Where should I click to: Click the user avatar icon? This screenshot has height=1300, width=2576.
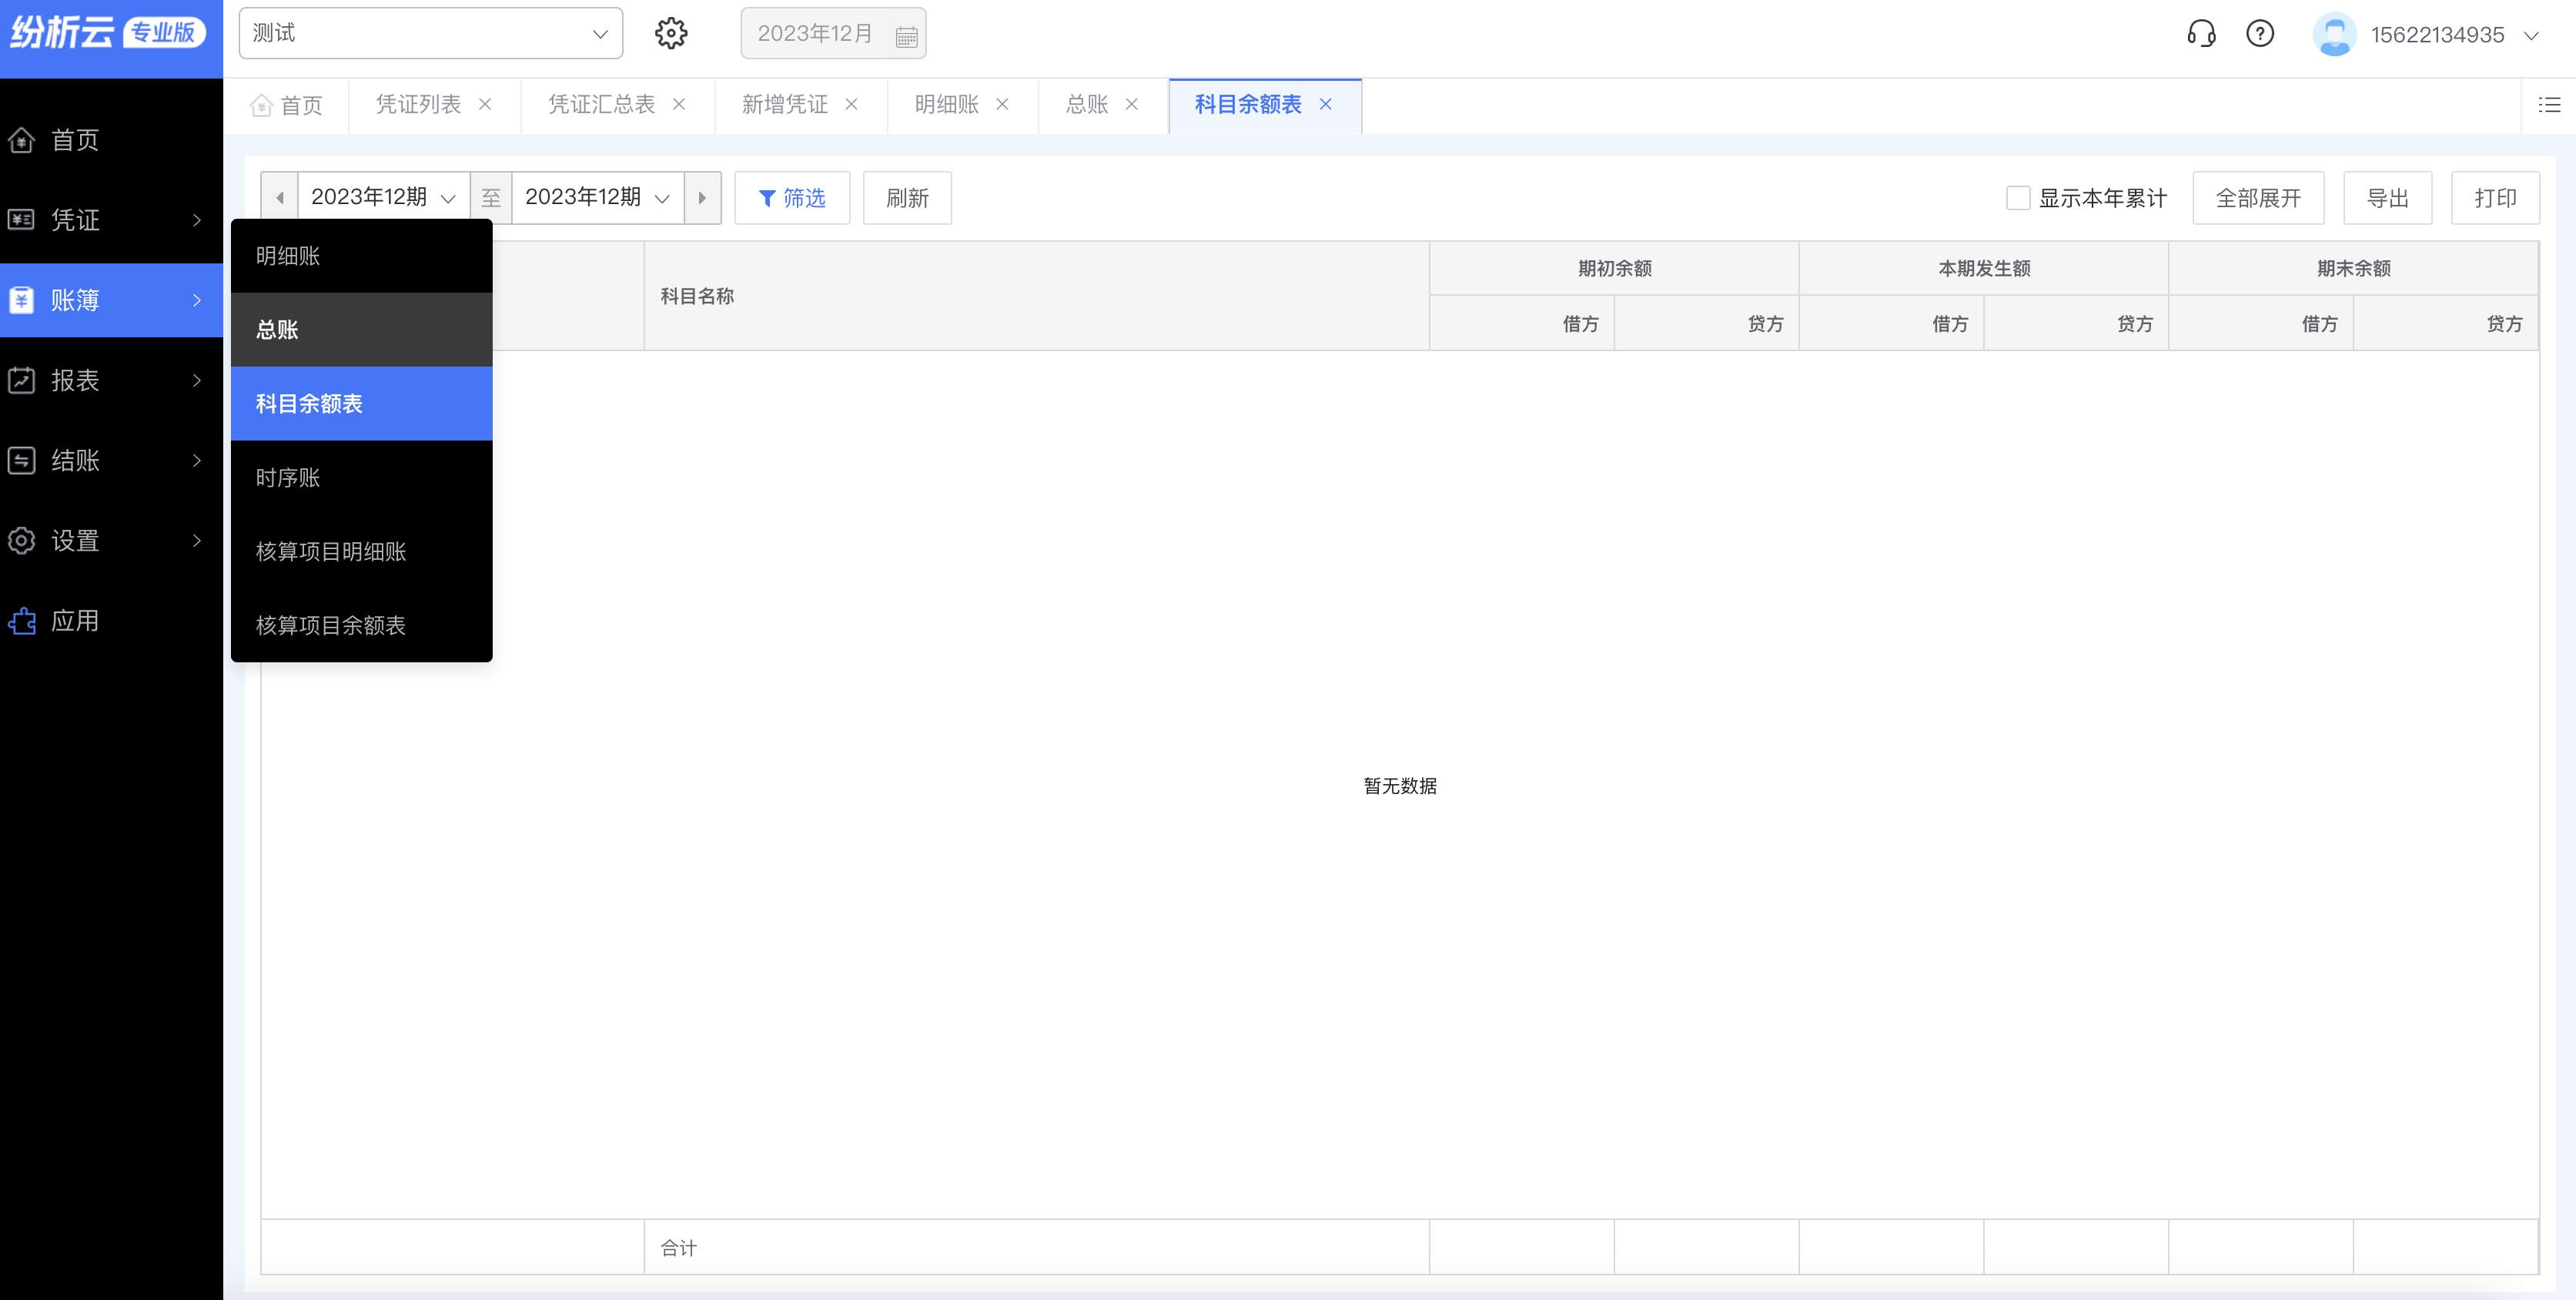tap(2334, 34)
